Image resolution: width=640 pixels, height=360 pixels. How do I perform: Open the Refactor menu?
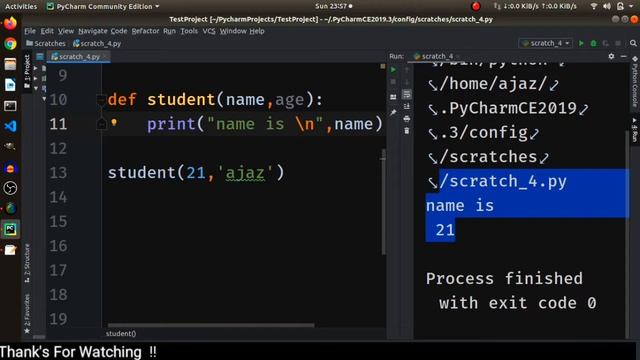tap(145, 31)
